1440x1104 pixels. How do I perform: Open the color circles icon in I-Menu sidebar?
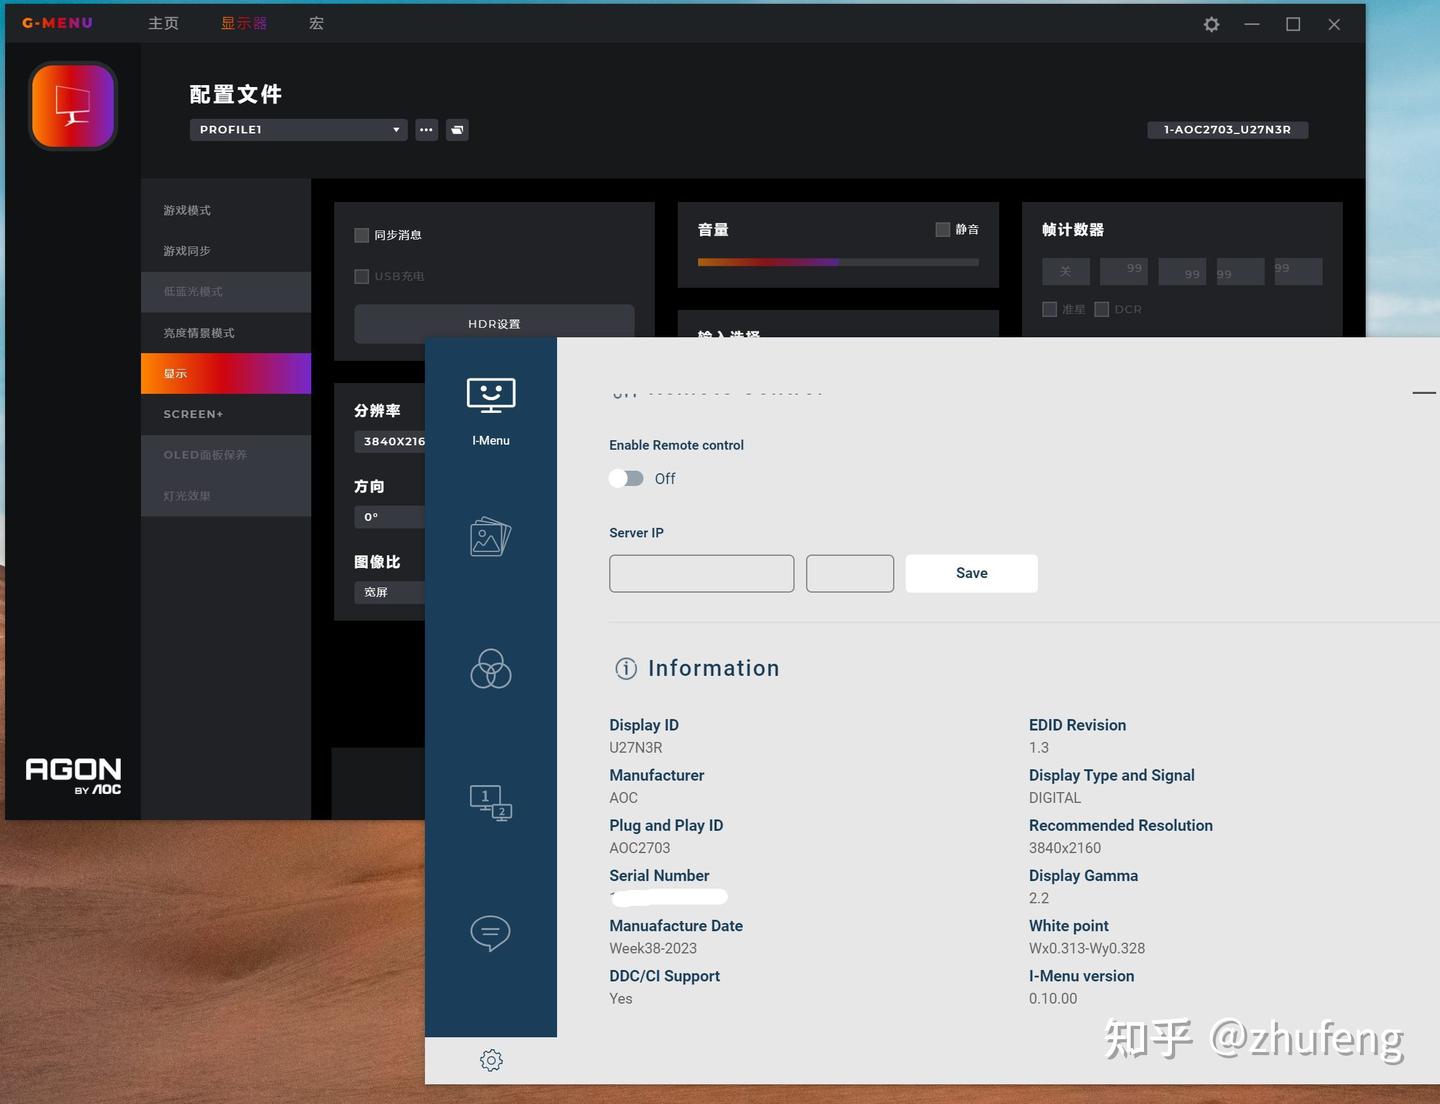pyautogui.click(x=491, y=669)
